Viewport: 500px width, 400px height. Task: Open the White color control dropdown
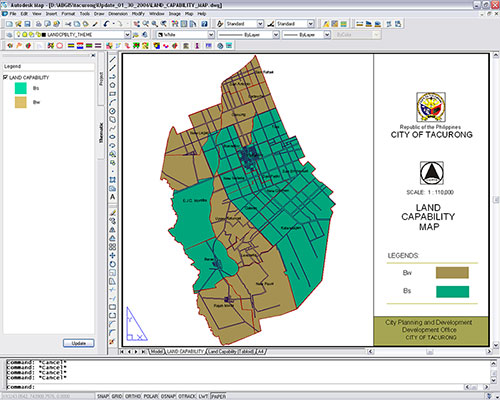pos(211,35)
